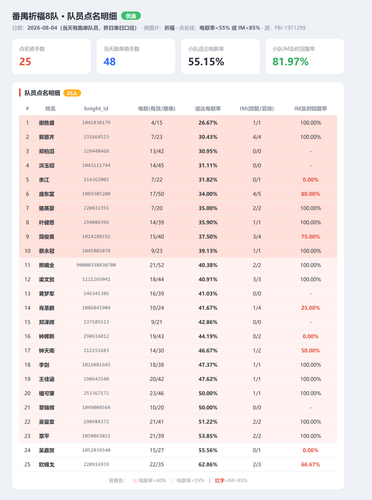Screen dimensions: 372x500
Task: Select the source code FBI-1971299
Action: (x=290, y=28)
